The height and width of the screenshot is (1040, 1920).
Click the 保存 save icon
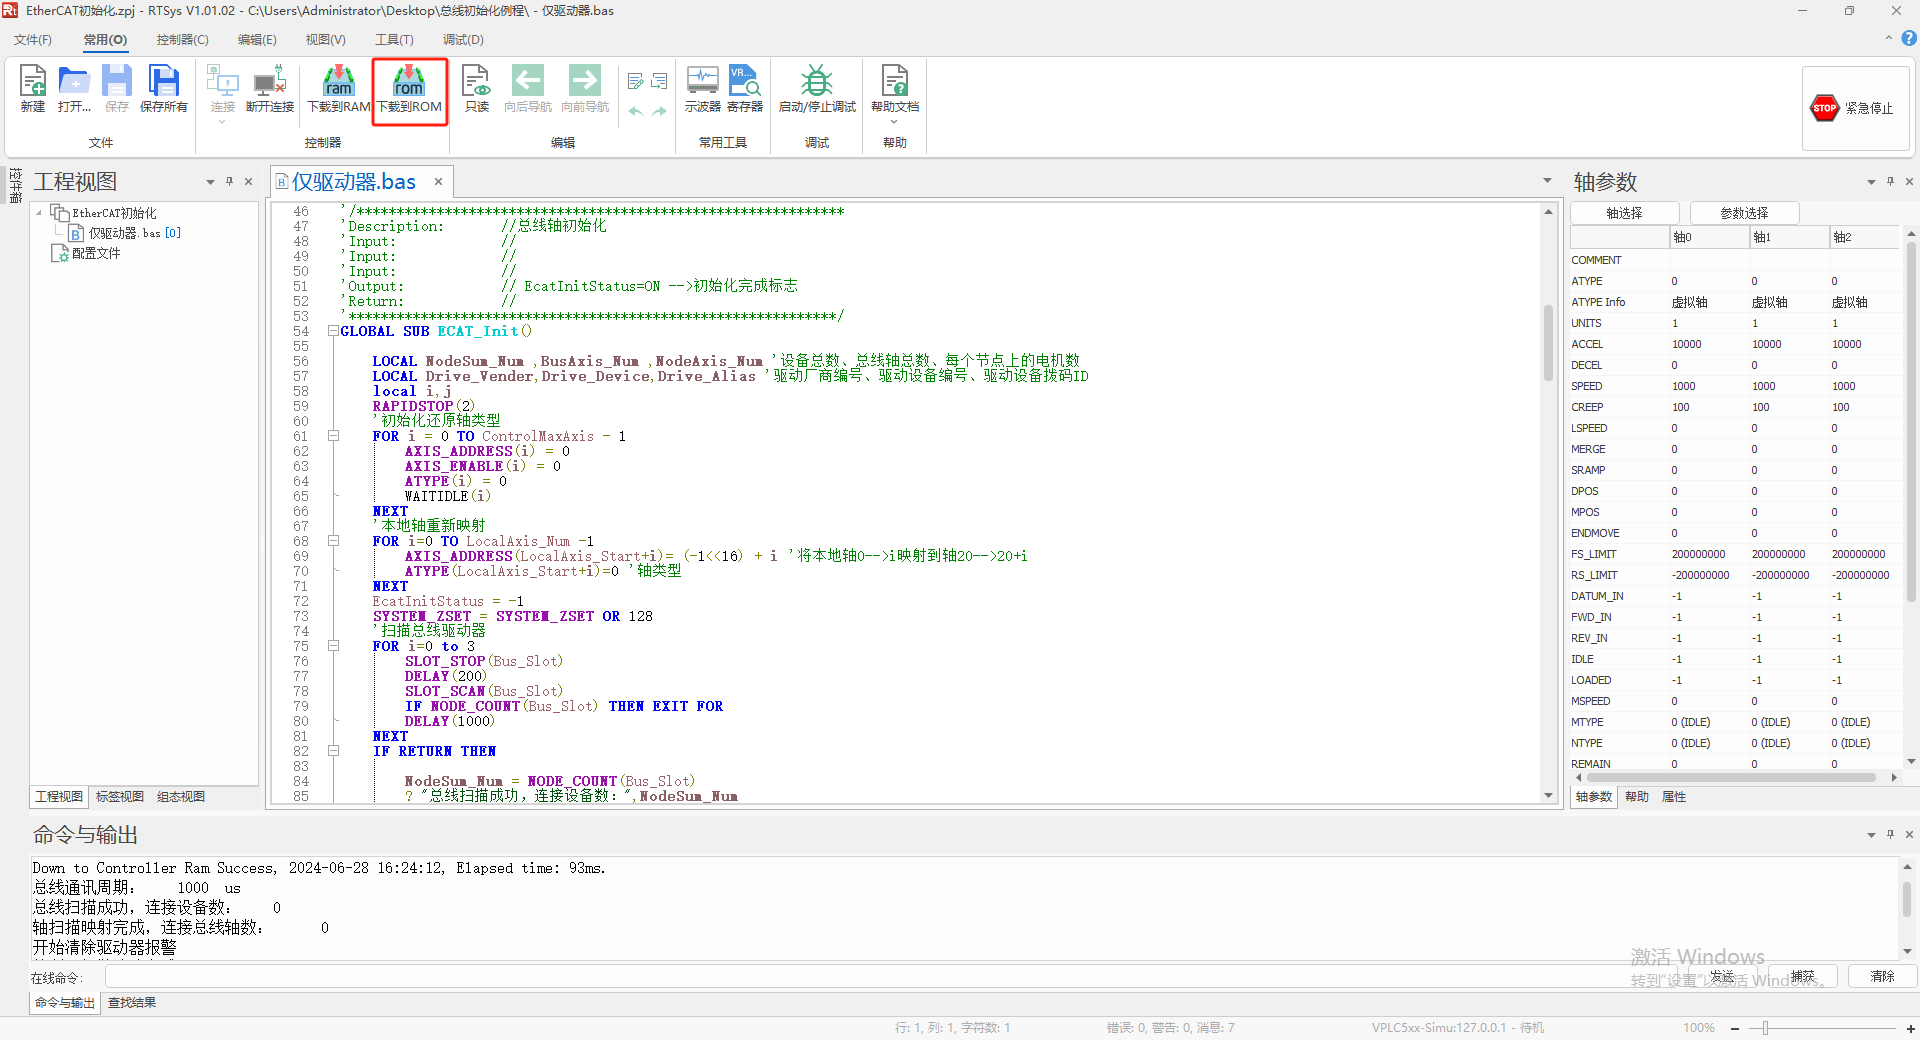(117, 89)
